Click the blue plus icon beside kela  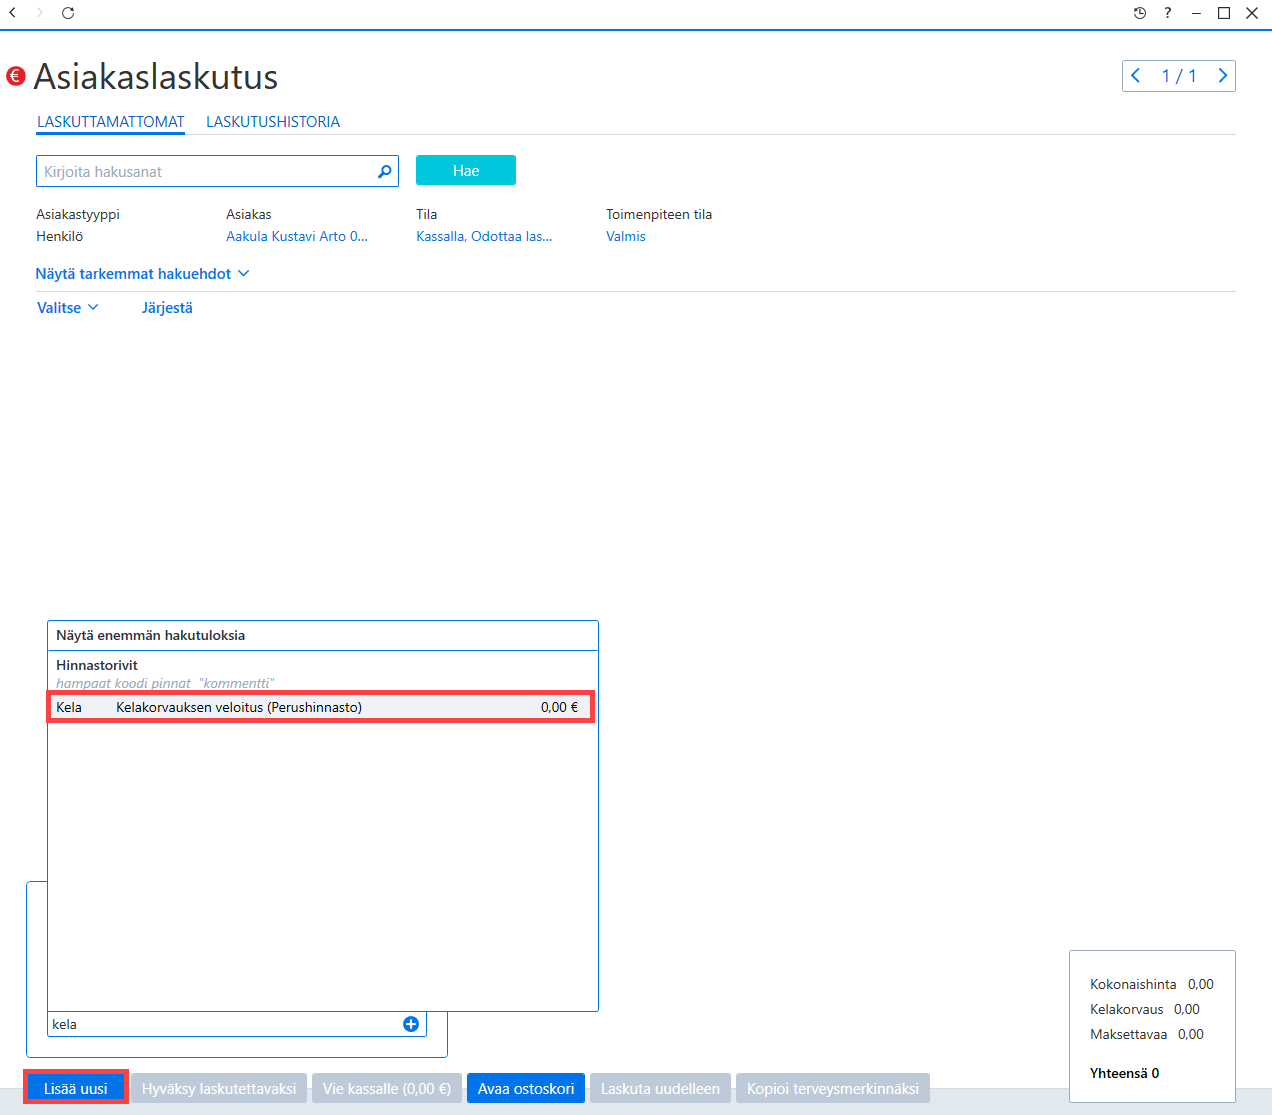(x=411, y=1024)
